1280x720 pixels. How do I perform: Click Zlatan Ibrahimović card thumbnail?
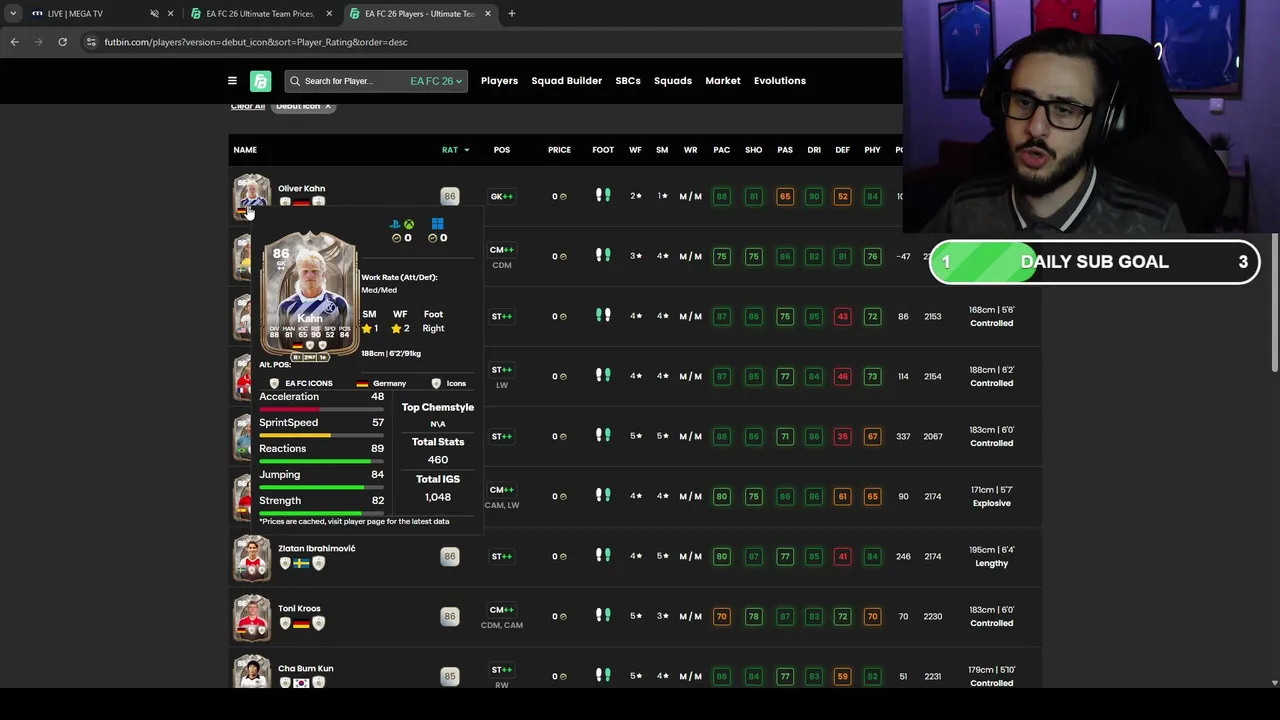pyautogui.click(x=252, y=557)
